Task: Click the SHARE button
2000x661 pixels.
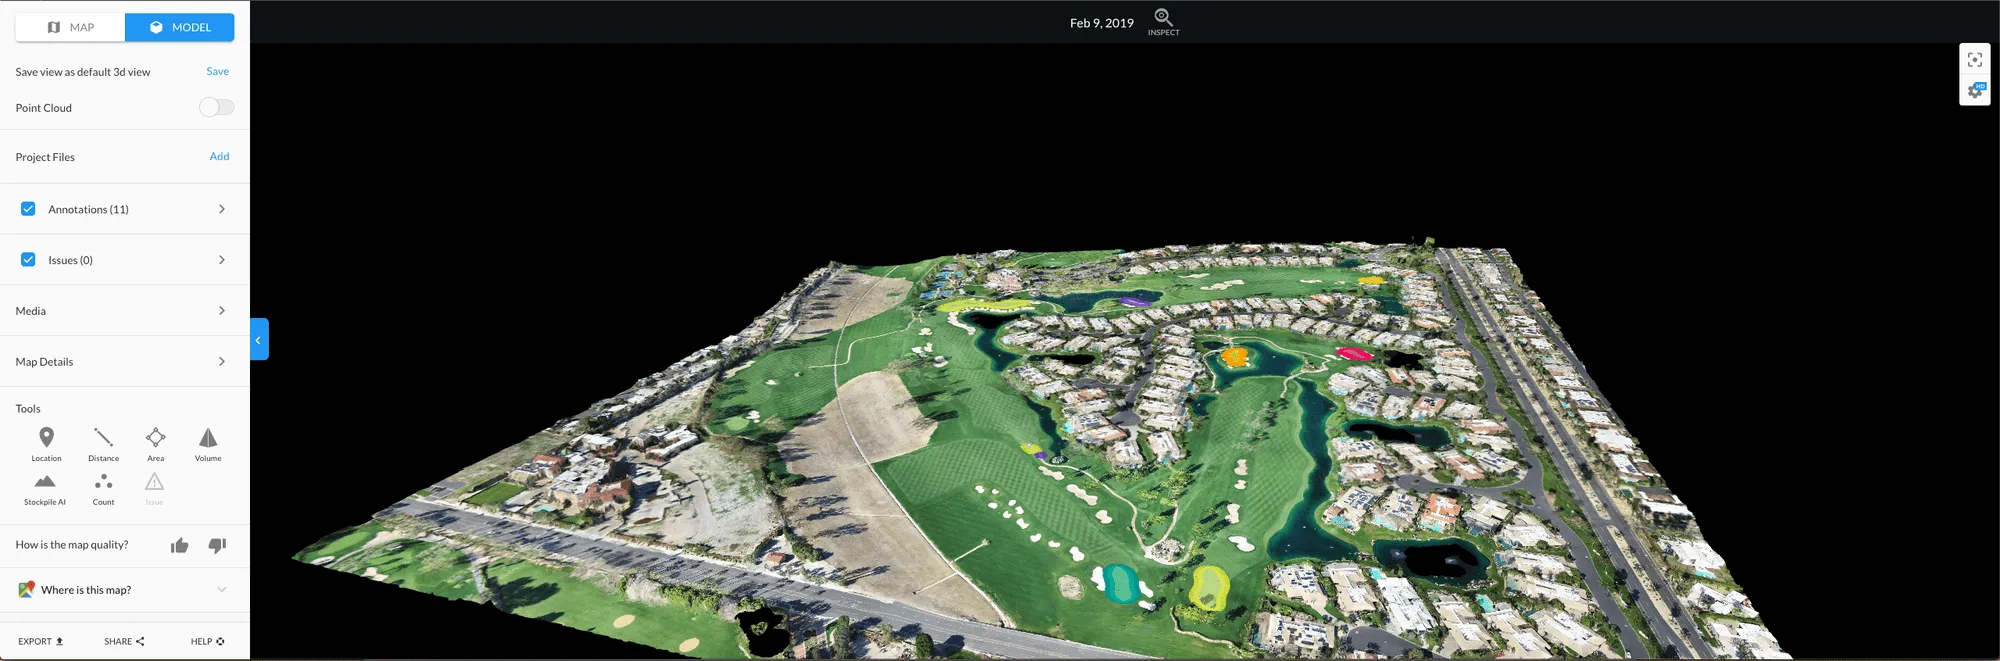Action: [124, 641]
